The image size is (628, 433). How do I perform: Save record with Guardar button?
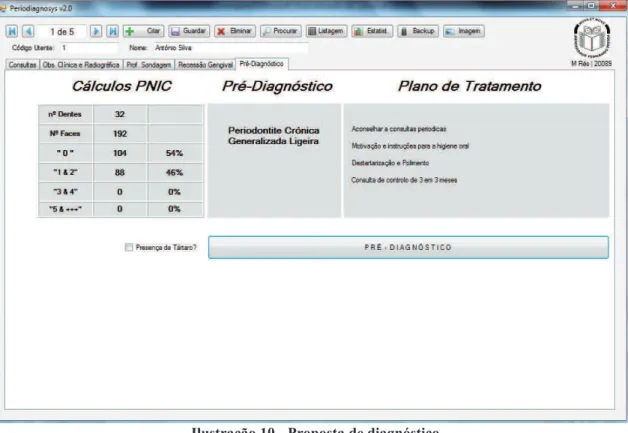click(x=189, y=31)
